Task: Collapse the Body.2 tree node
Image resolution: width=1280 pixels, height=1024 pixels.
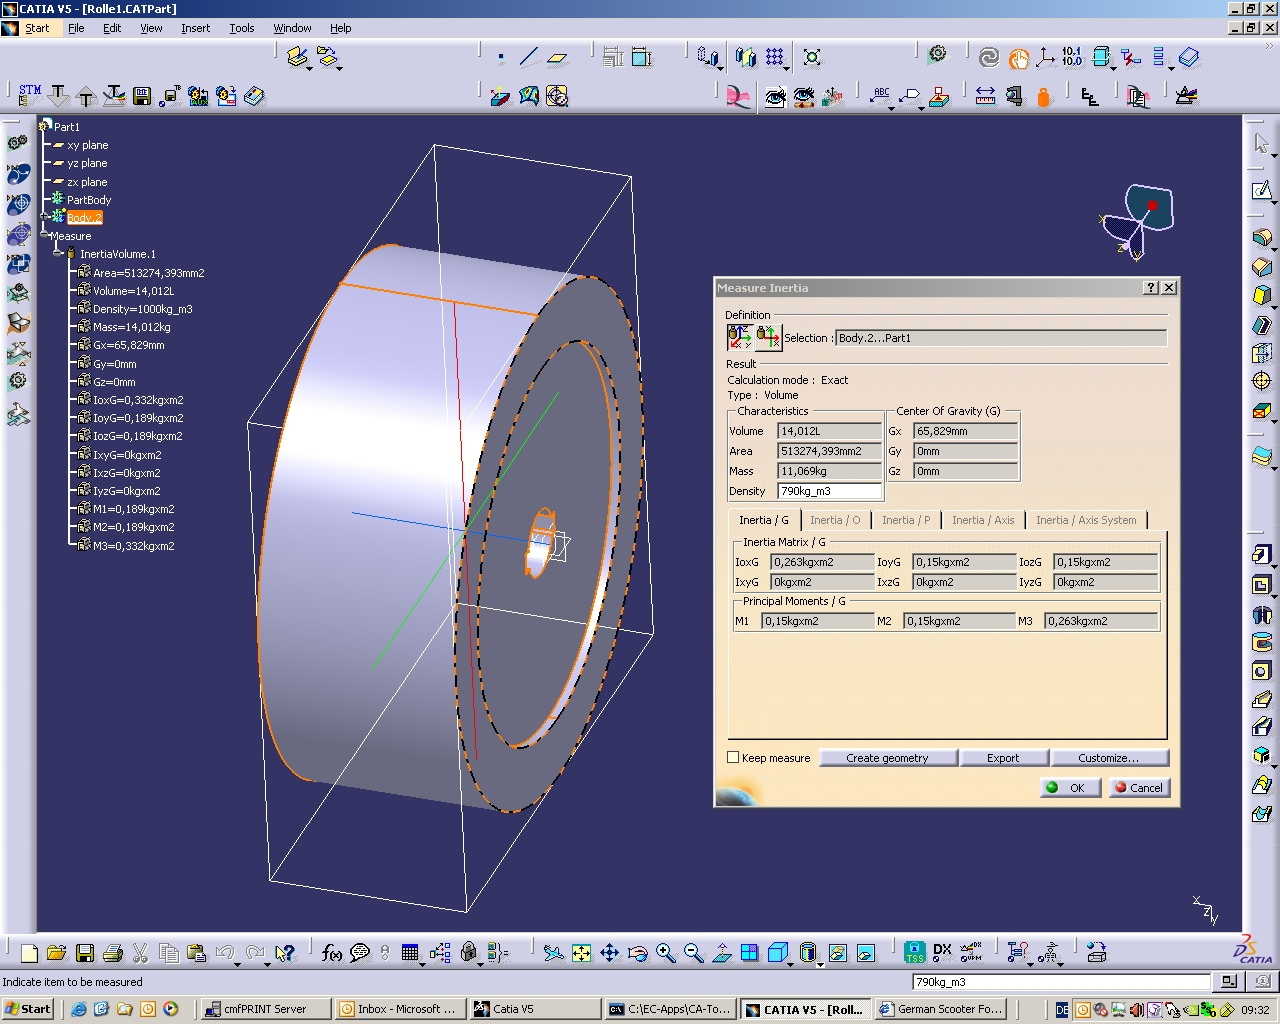Action: 44,217
